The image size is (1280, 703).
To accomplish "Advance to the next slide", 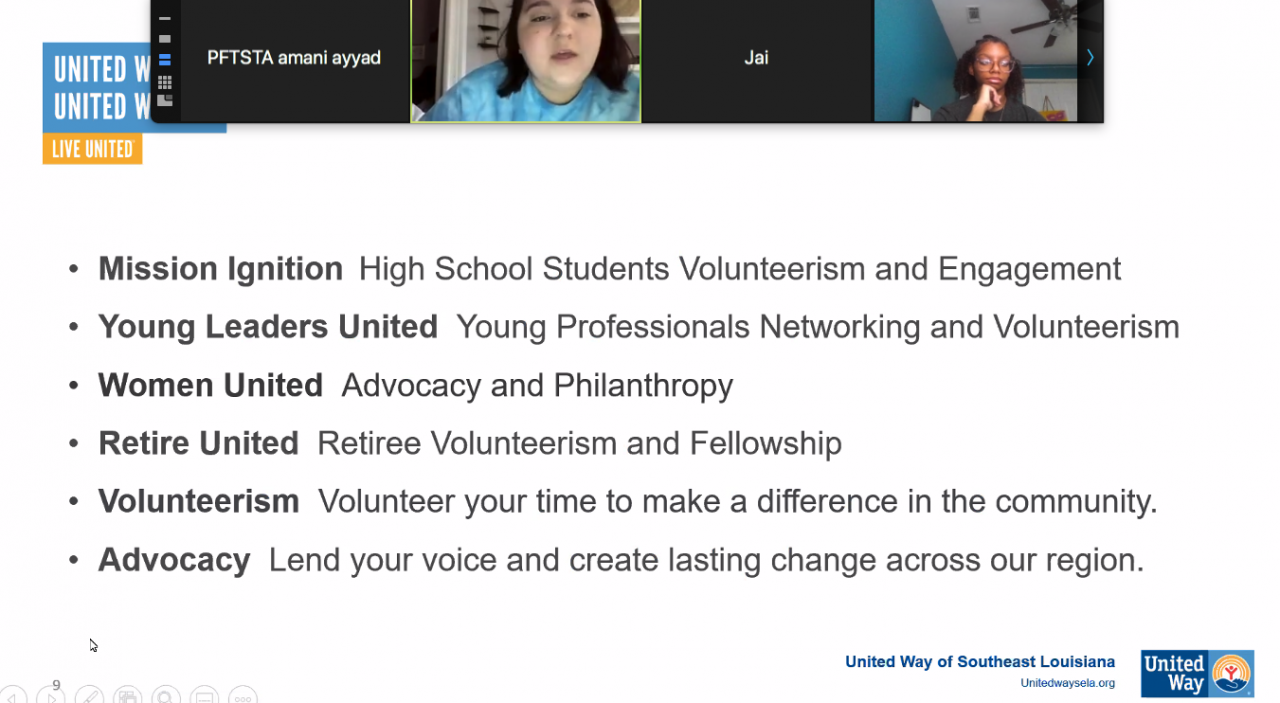I will coord(51,697).
